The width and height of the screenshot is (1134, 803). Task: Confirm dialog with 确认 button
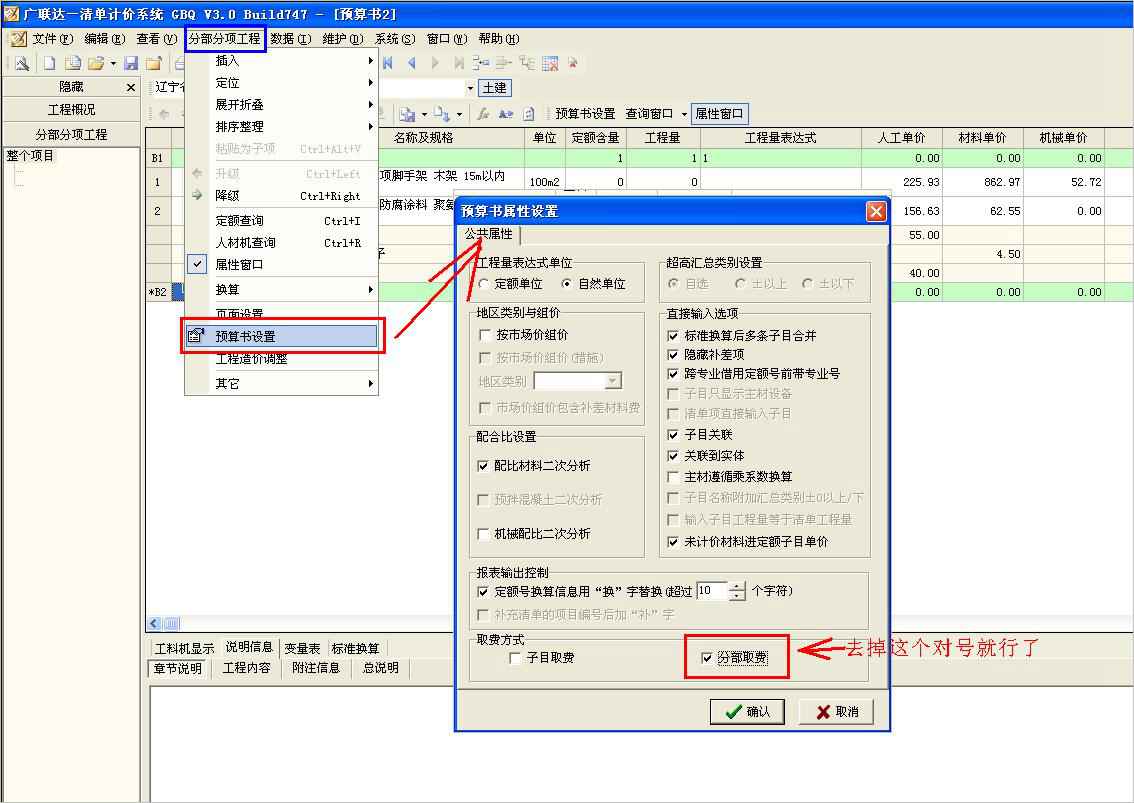[x=748, y=712]
